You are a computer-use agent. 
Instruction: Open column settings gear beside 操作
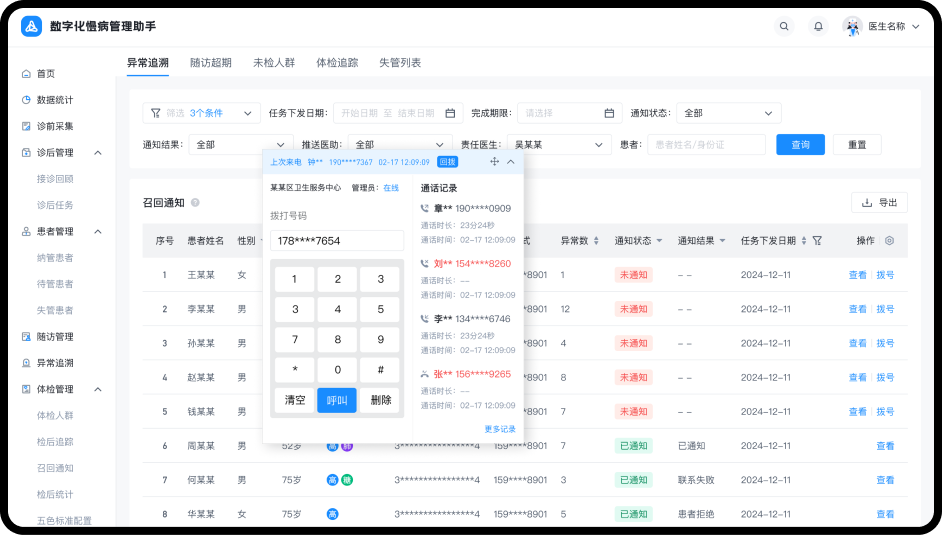click(x=889, y=241)
